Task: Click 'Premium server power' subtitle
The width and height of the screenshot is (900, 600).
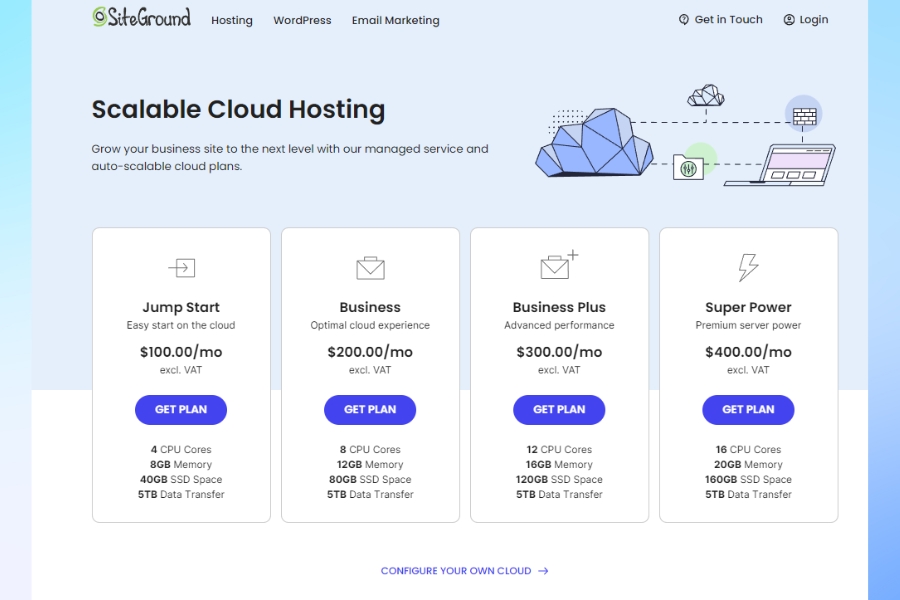Action: click(748, 325)
